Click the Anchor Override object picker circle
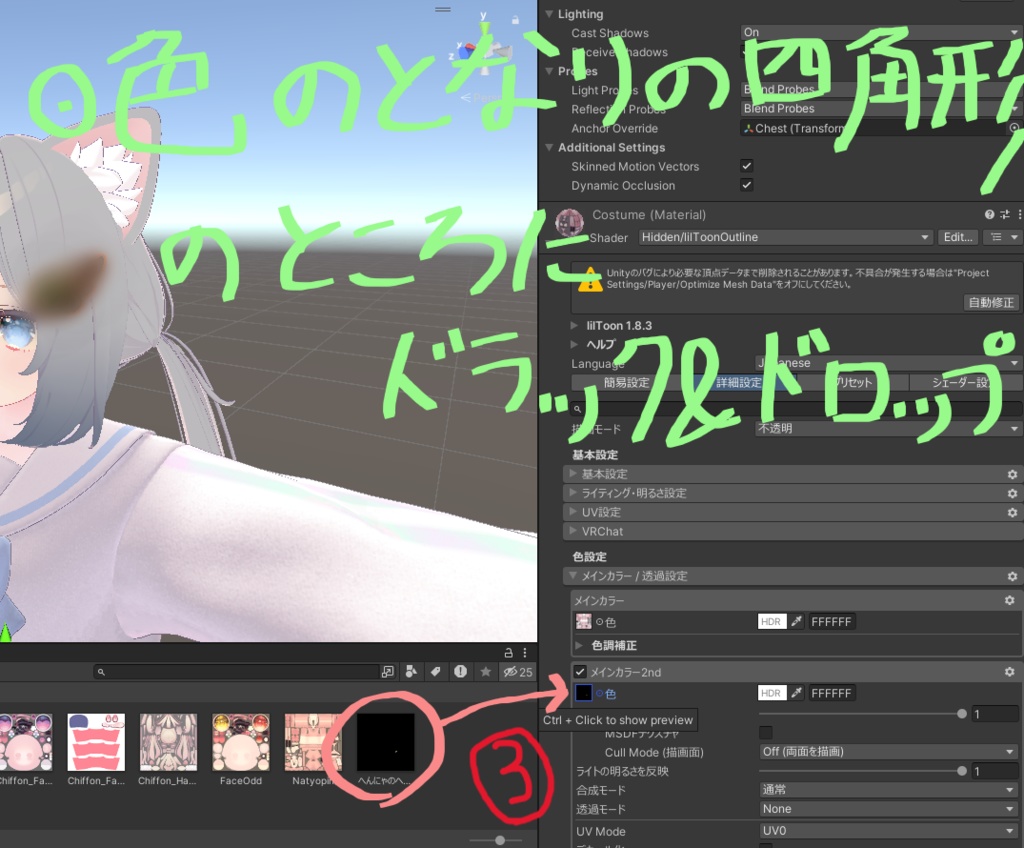1024x848 pixels. 1014,128
